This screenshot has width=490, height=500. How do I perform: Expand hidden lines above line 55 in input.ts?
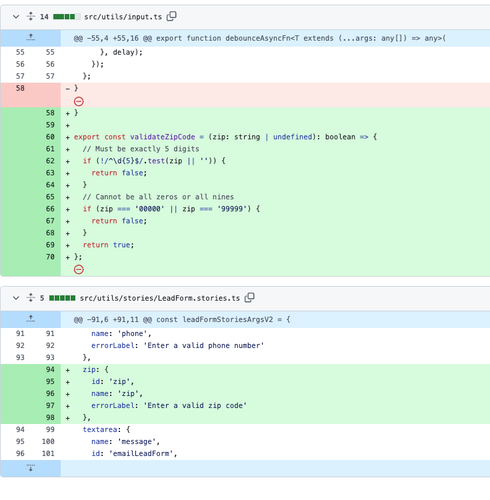(31, 38)
